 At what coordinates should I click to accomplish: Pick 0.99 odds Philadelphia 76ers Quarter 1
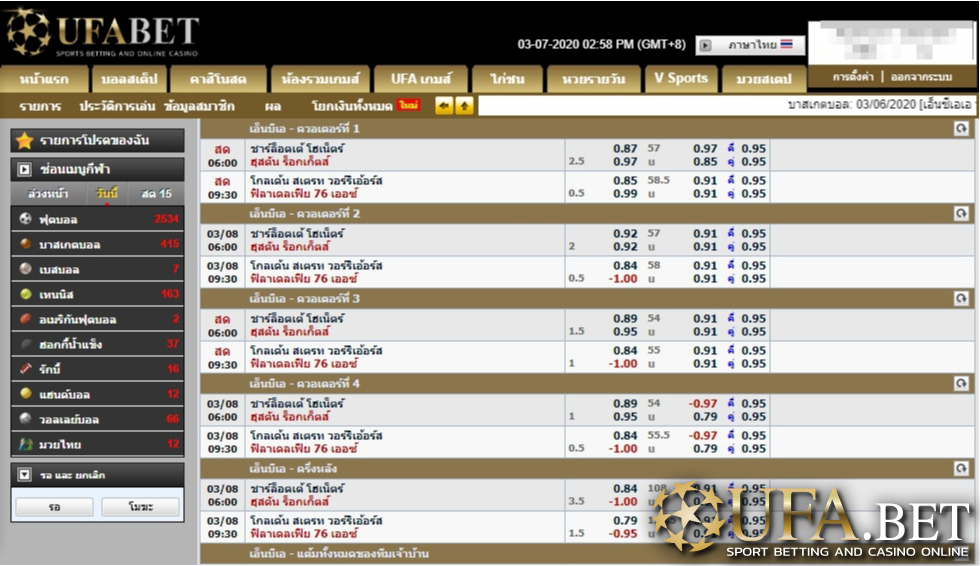pos(625,194)
